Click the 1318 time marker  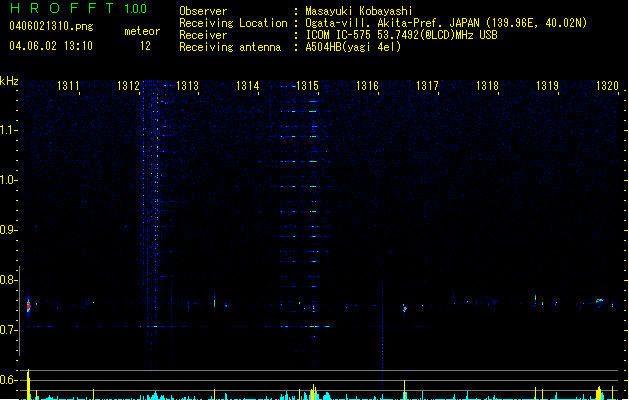coord(487,86)
